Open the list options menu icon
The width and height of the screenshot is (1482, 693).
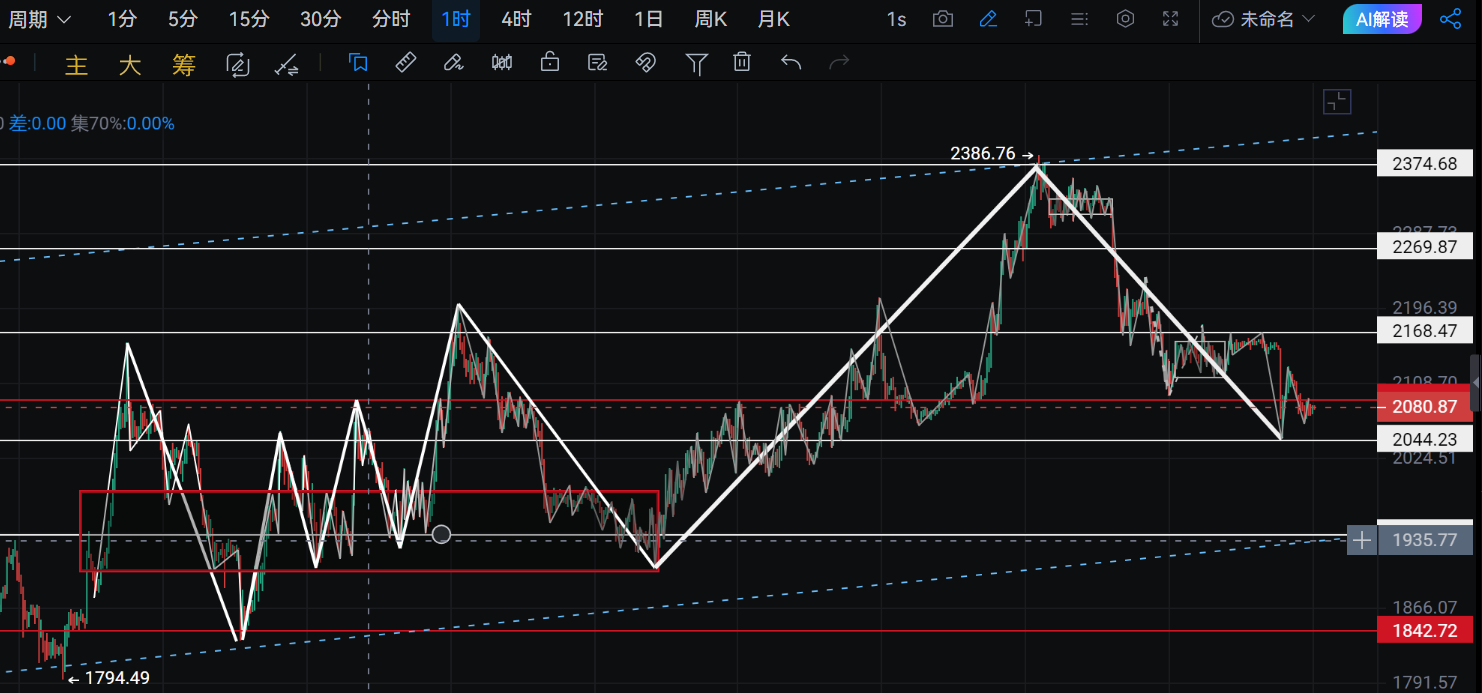coord(1079,19)
